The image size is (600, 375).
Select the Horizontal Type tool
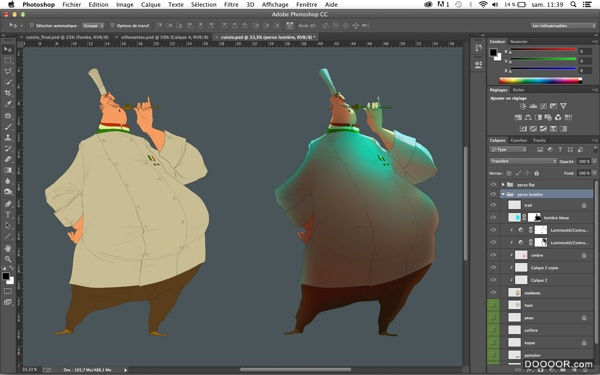pyautogui.click(x=8, y=215)
